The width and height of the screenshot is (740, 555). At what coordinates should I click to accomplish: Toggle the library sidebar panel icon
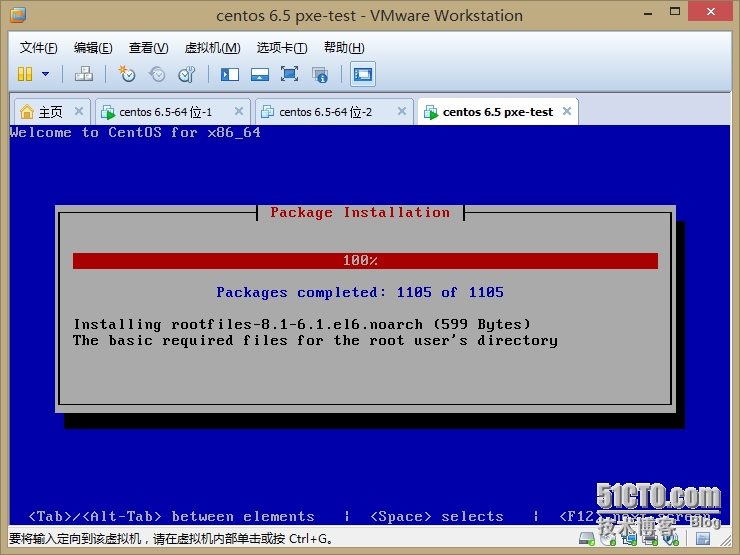pyautogui.click(x=230, y=74)
